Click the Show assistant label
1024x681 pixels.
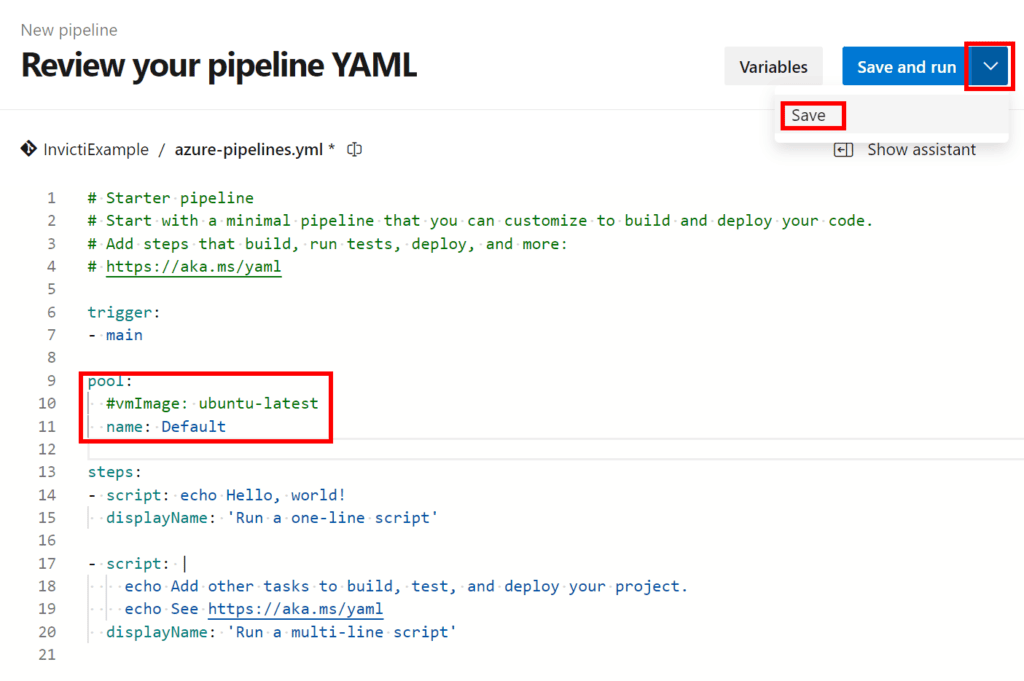[x=919, y=148]
